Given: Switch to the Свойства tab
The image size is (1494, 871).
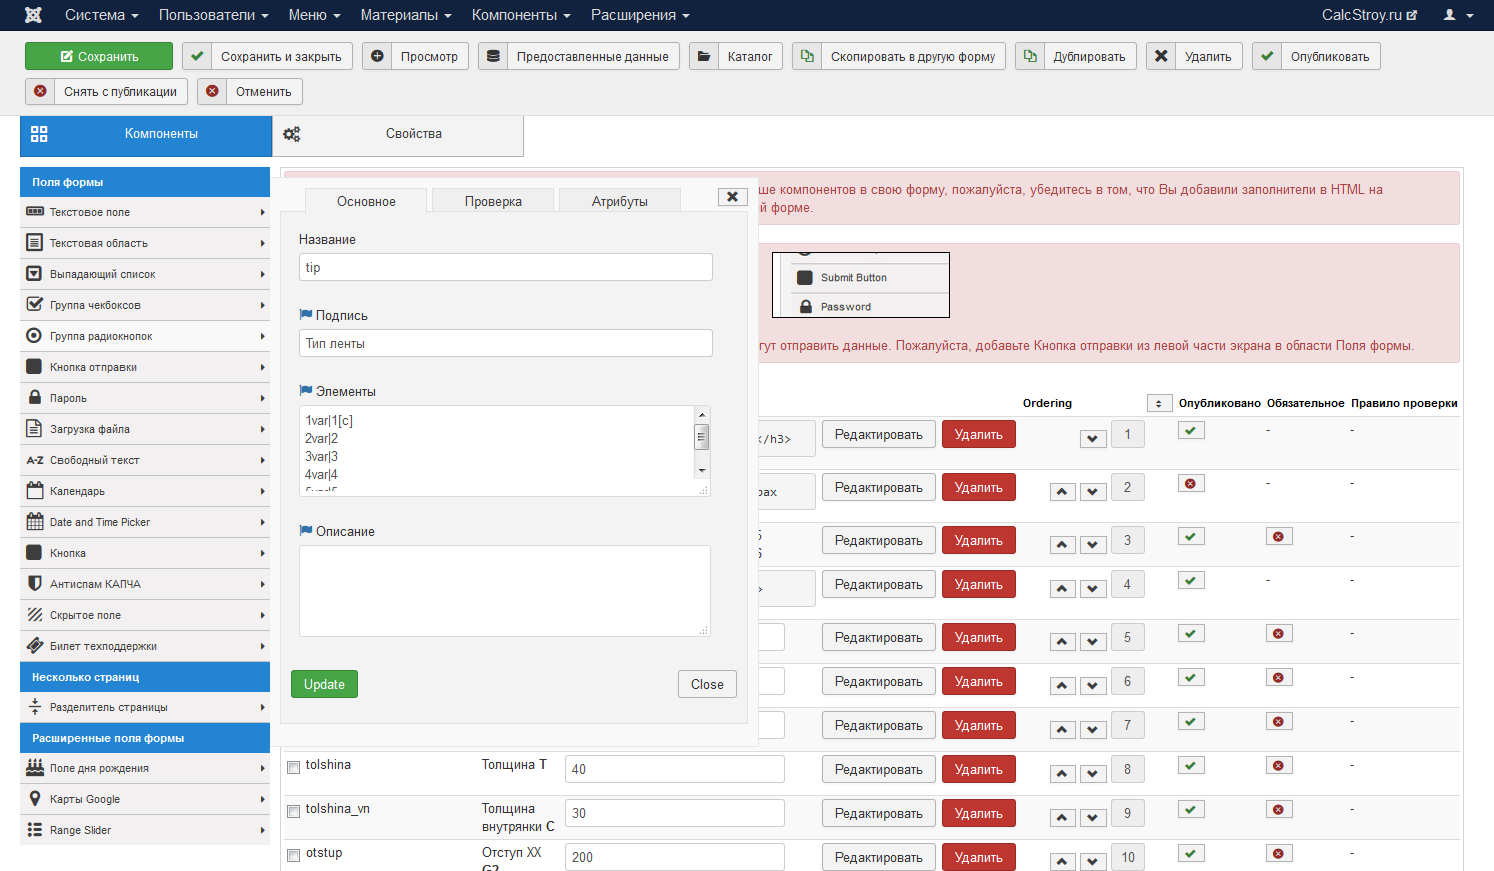Looking at the screenshot, I should pyautogui.click(x=398, y=135).
